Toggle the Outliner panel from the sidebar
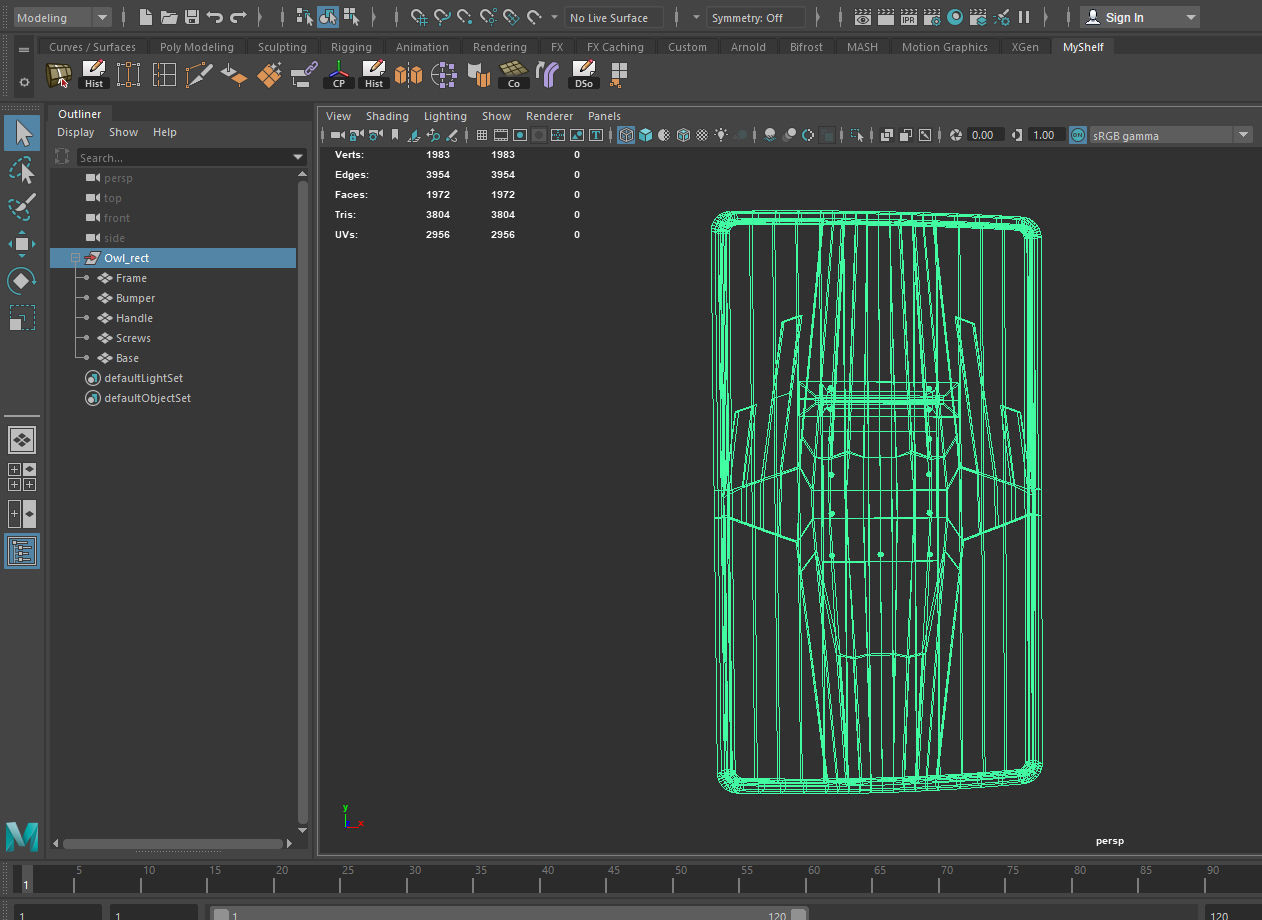Screen dimensions: 1262x920 pyautogui.click(x=22, y=551)
